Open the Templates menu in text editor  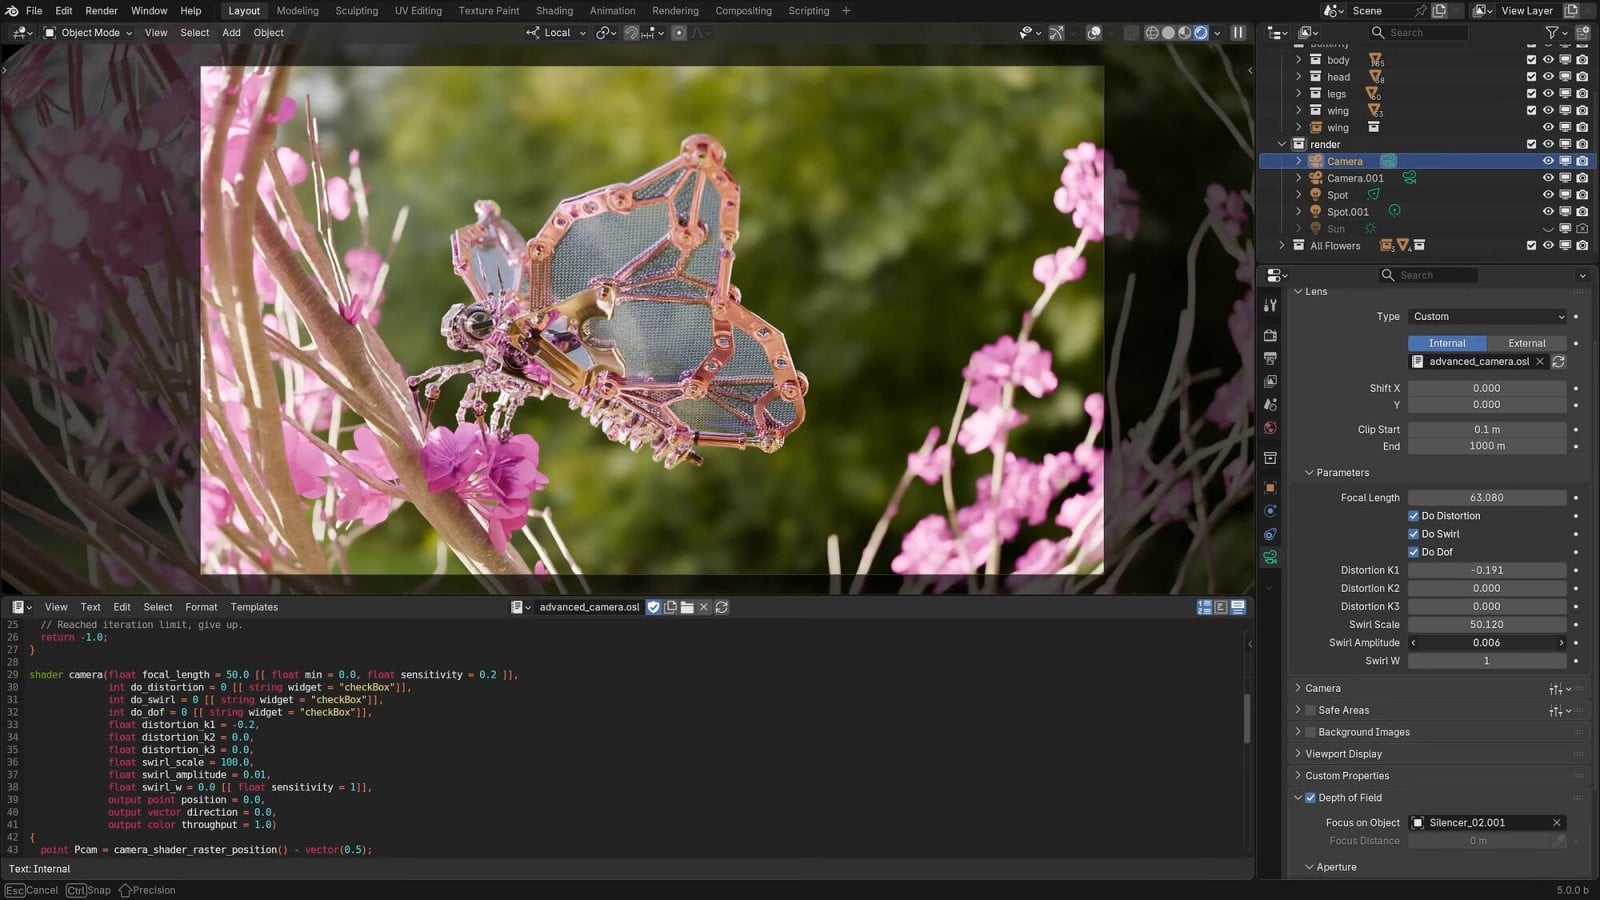tap(254, 607)
